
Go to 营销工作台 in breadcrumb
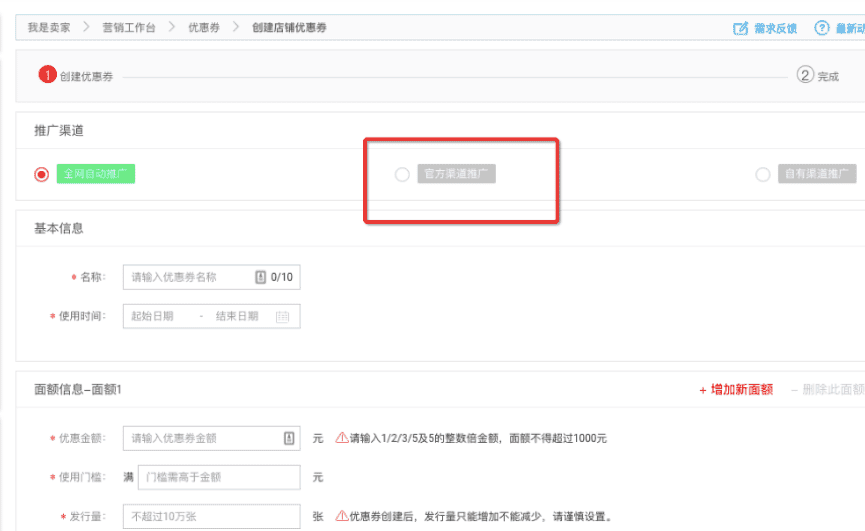(x=128, y=27)
